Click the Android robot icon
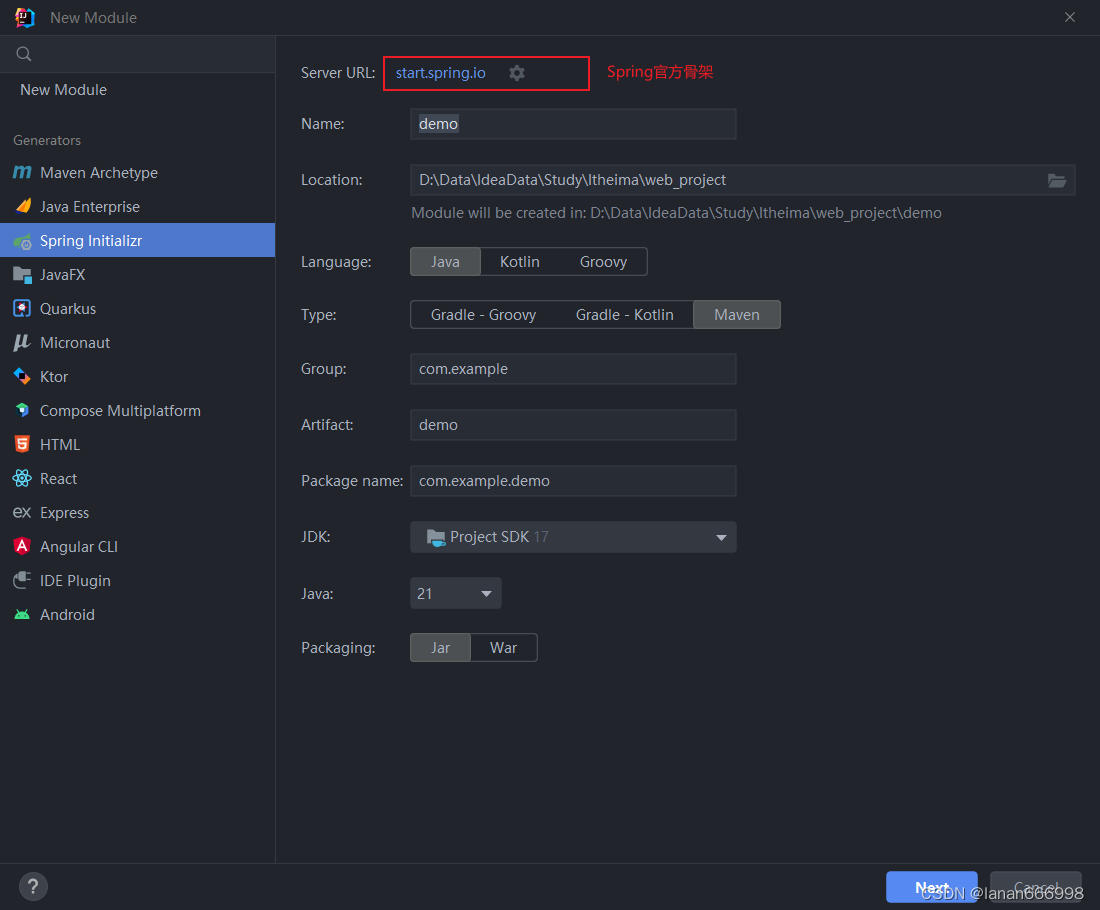Viewport: 1100px width, 910px height. coord(22,615)
